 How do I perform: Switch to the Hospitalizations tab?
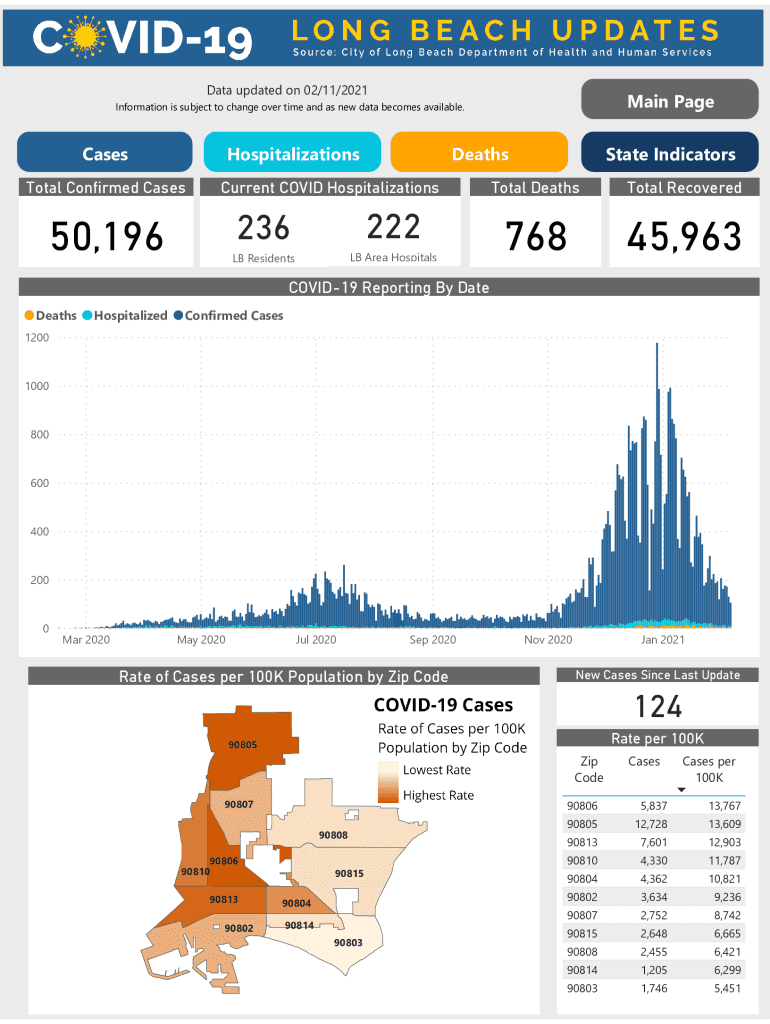[293, 154]
